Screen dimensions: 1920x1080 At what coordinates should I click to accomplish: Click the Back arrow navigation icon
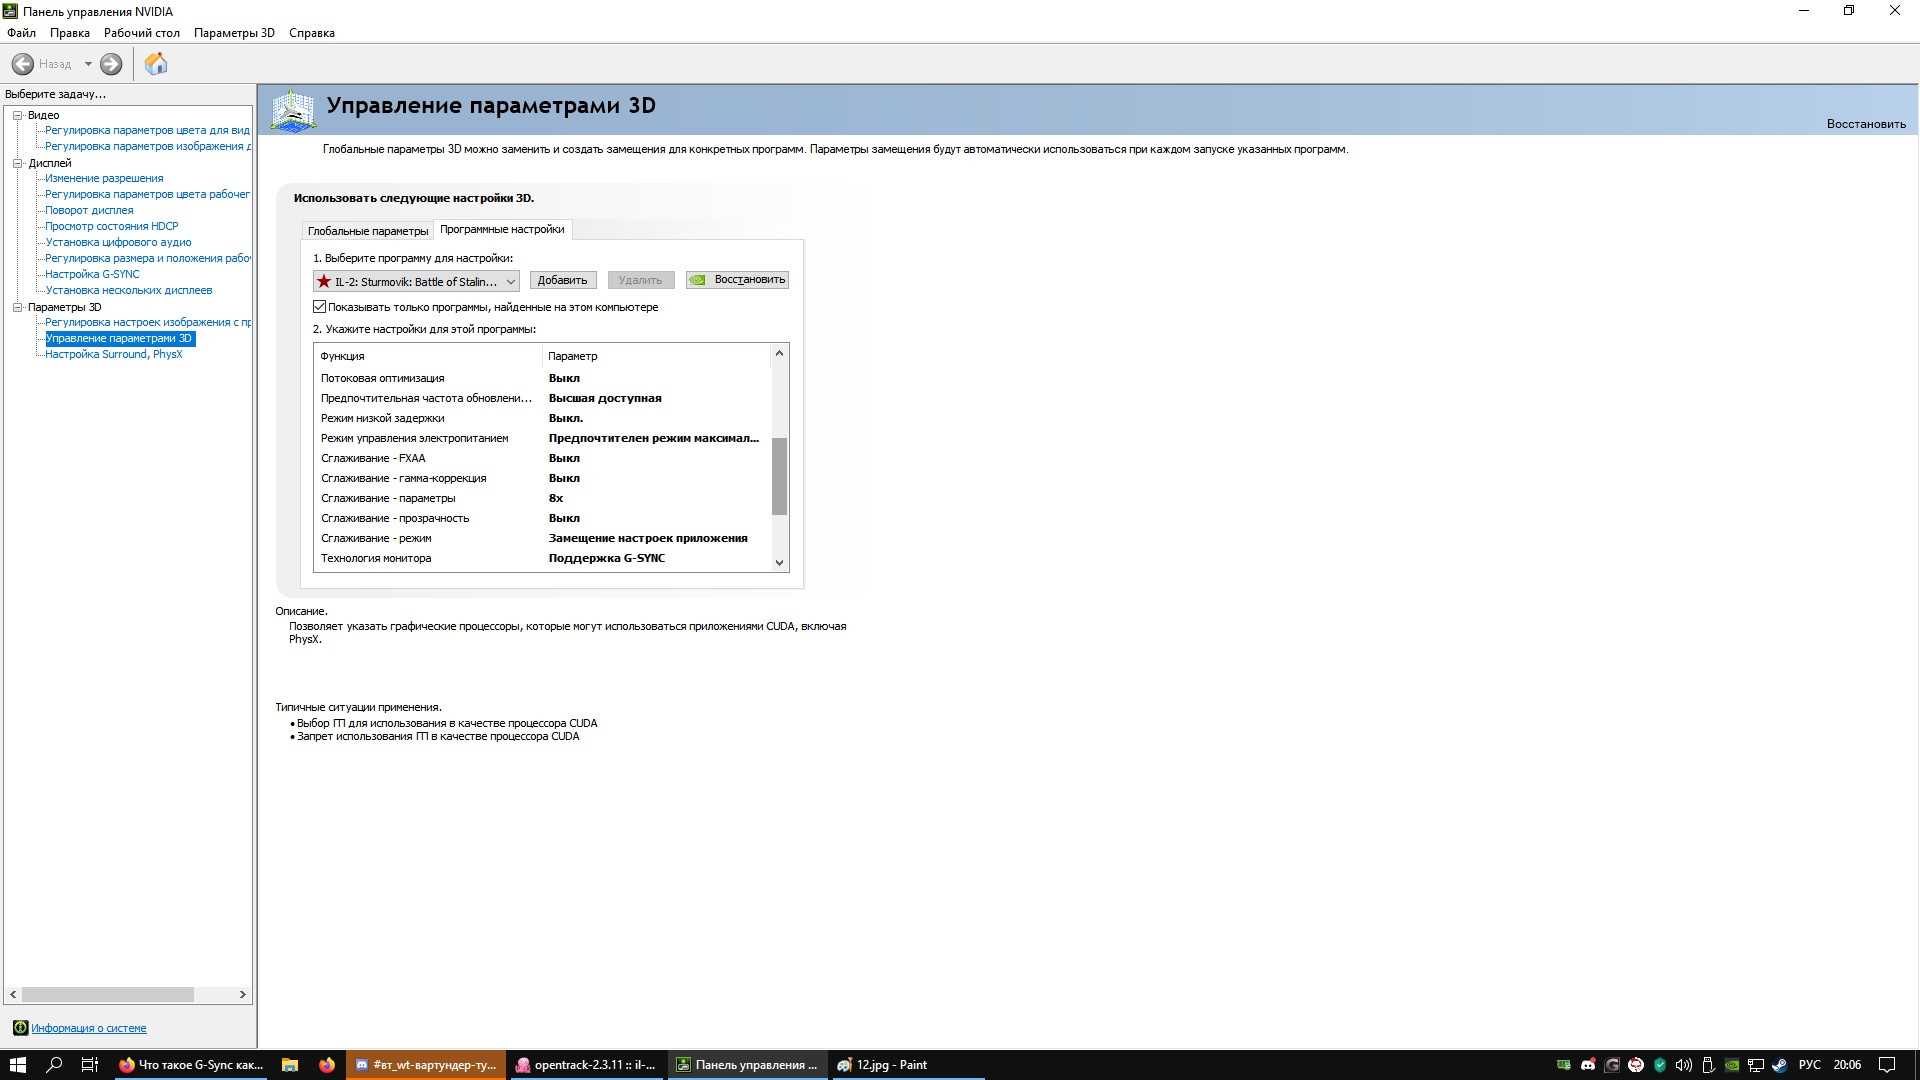[x=23, y=64]
